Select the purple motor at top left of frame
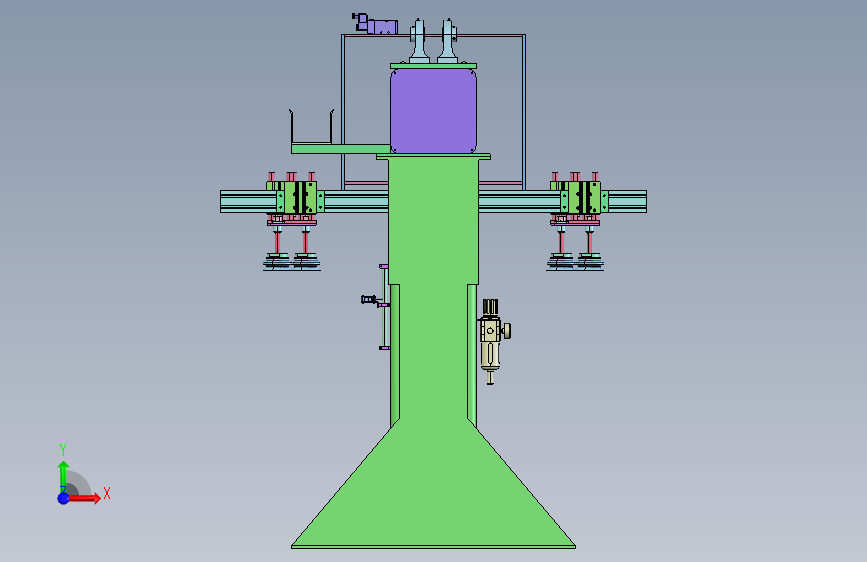Image resolution: width=867 pixels, height=562 pixels. pos(375,24)
